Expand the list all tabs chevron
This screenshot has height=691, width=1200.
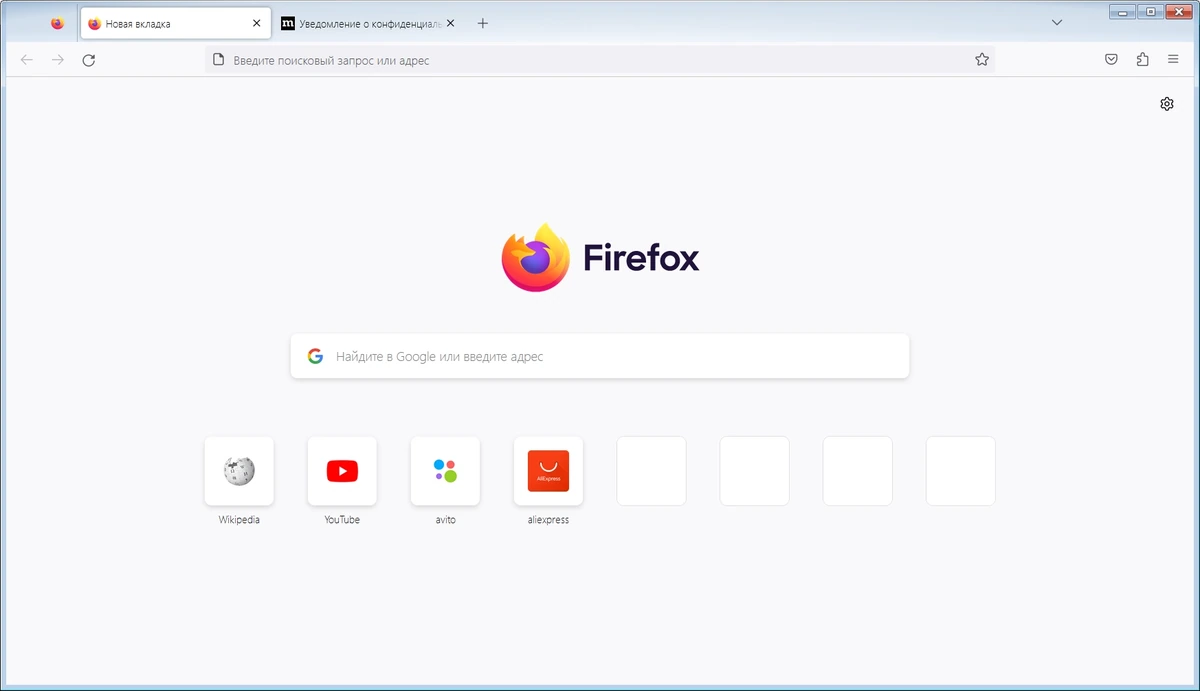[x=1057, y=23]
